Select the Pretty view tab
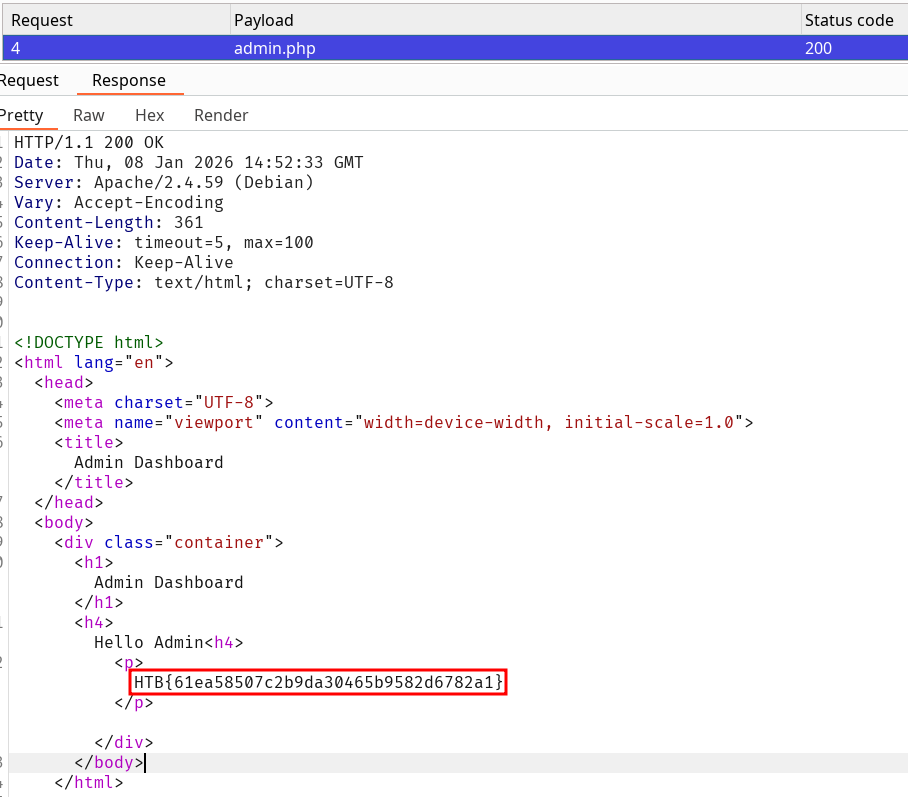908x797 pixels. (22, 115)
